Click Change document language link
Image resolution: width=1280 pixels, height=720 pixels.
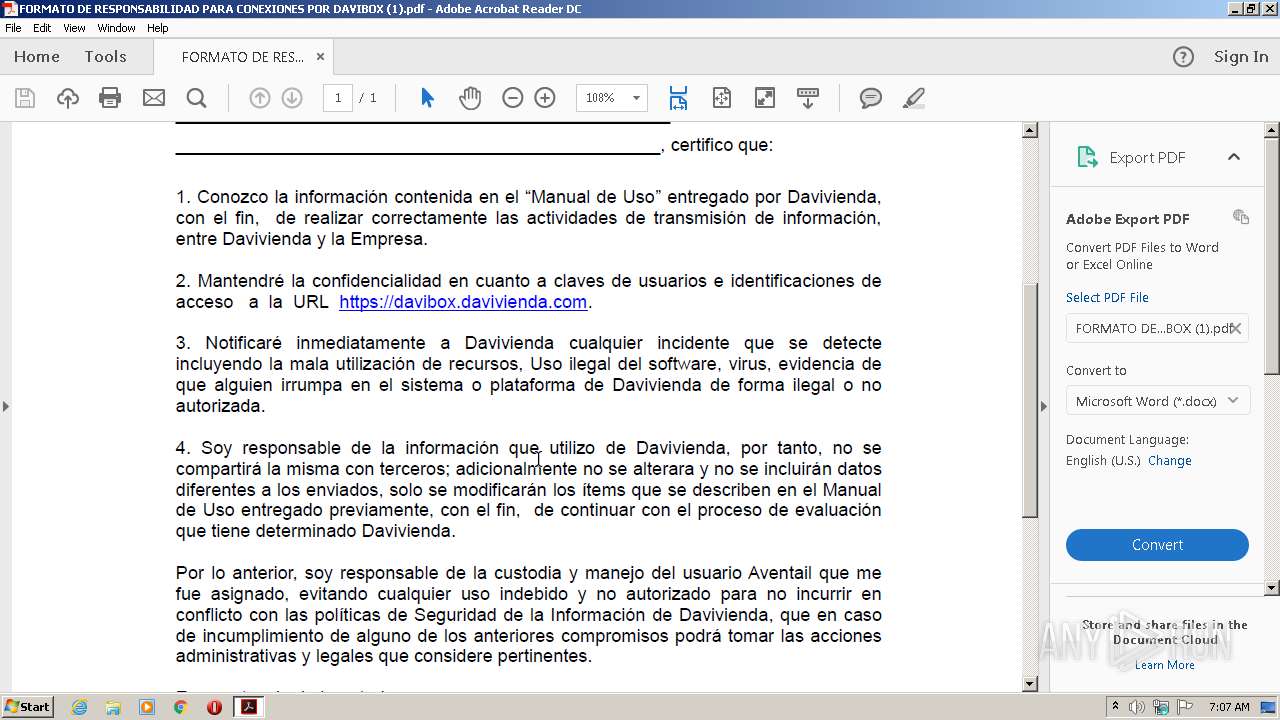(1169, 461)
